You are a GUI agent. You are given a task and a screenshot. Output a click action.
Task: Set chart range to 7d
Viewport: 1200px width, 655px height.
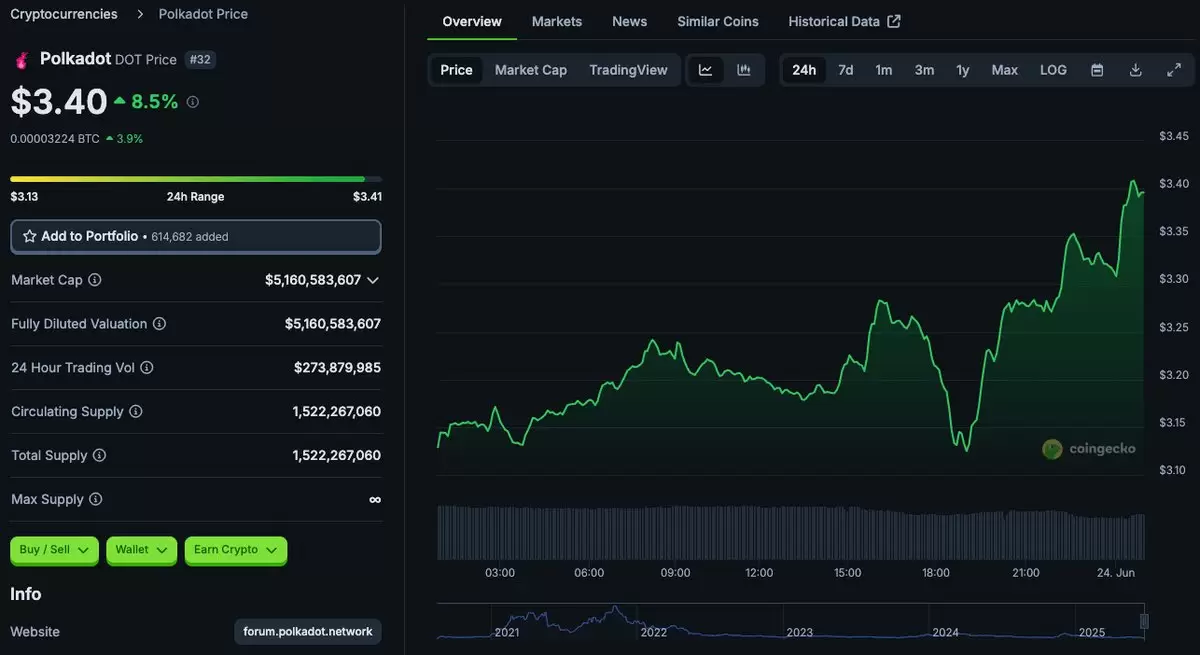pyautogui.click(x=846, y=70)
